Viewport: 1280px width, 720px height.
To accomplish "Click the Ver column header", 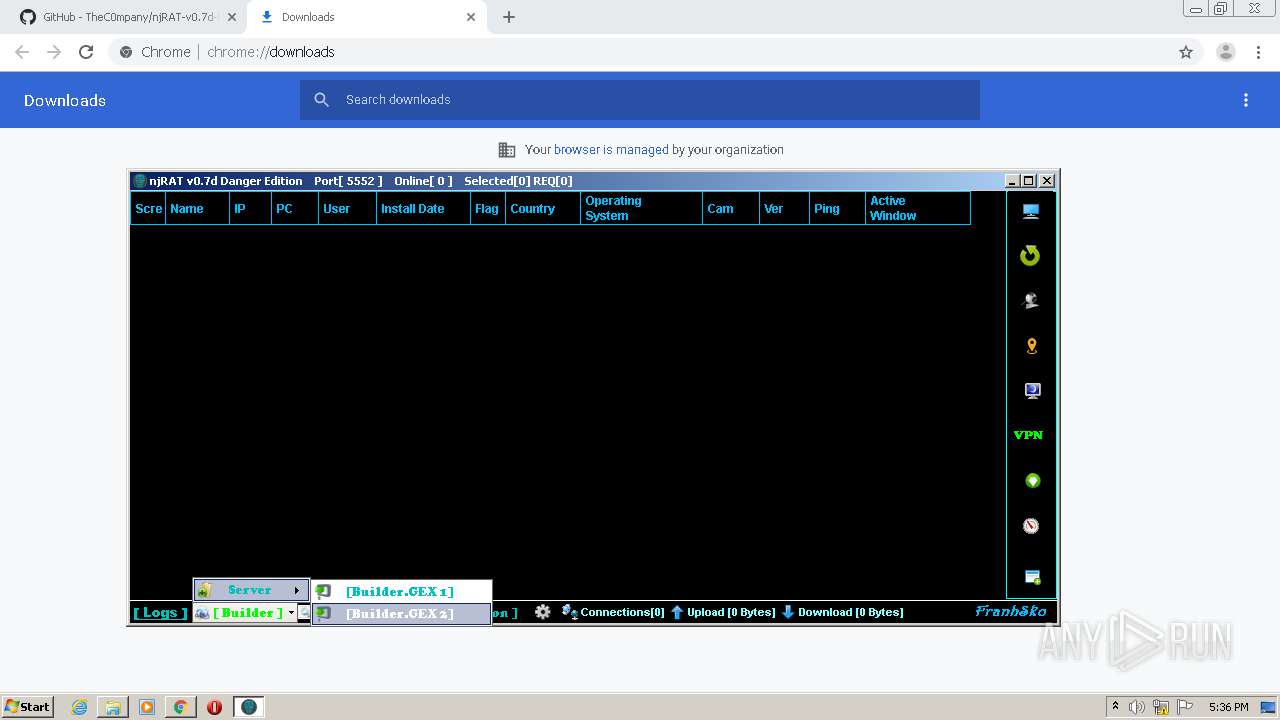I will click(x=784, y=208).
